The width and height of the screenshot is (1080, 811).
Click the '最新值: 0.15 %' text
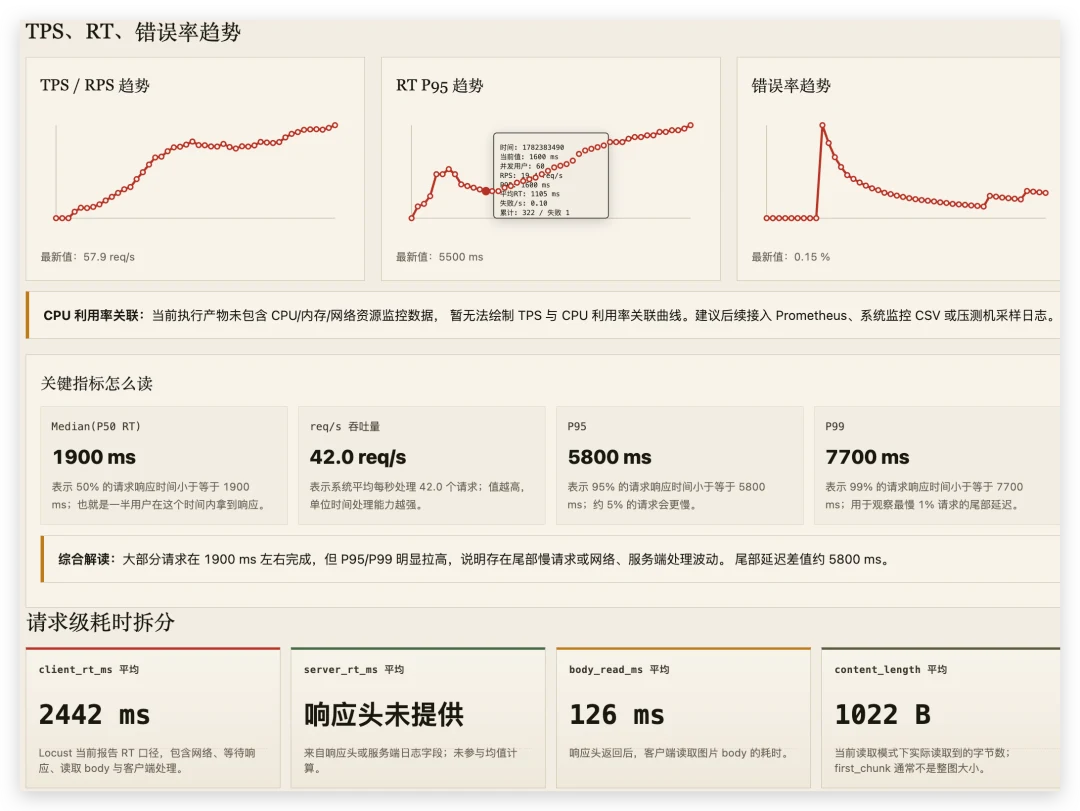tap(791, 257)
